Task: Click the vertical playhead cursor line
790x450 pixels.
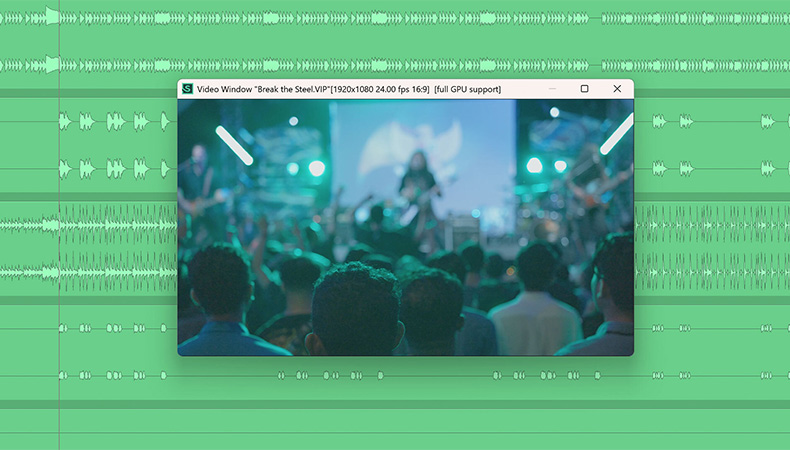Action: (x=59, y=225)
